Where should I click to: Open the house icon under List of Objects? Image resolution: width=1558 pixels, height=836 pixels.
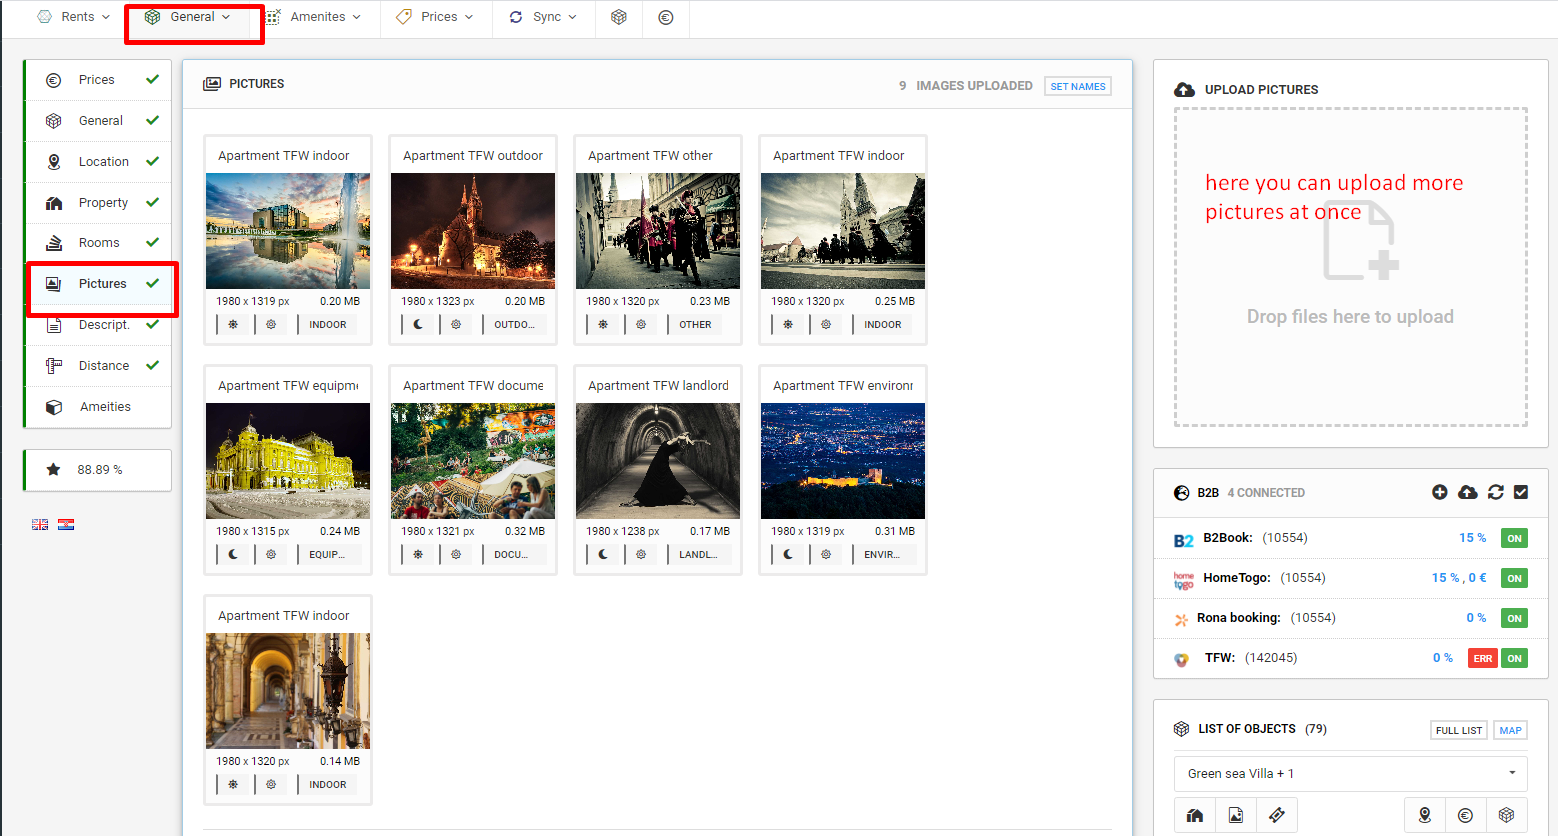1195,815
